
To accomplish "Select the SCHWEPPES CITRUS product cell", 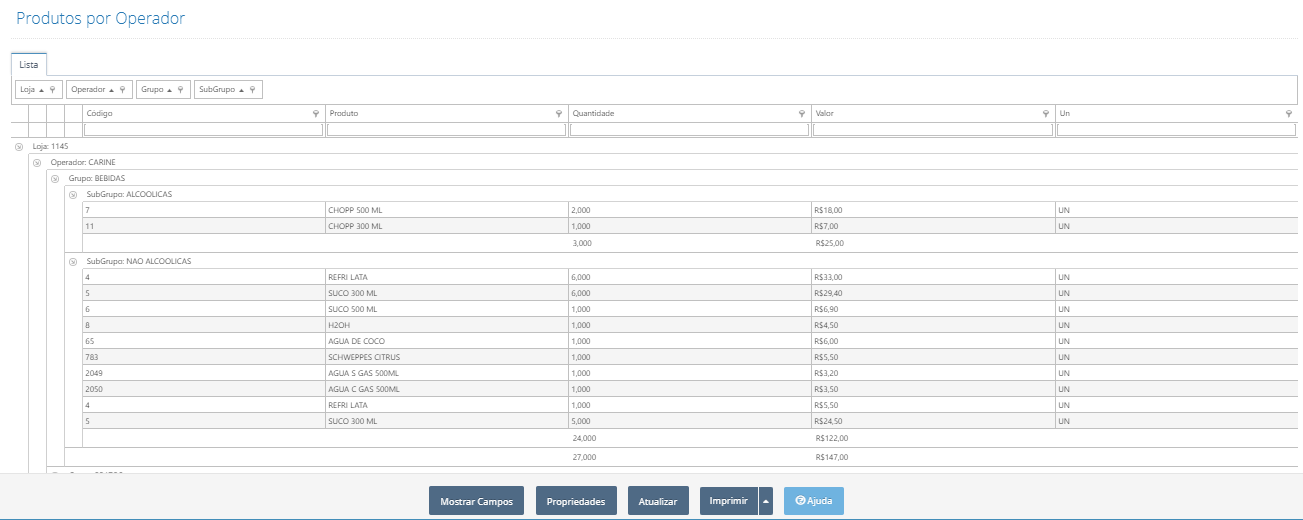I will pyautogui.click(x=446, y=357).
